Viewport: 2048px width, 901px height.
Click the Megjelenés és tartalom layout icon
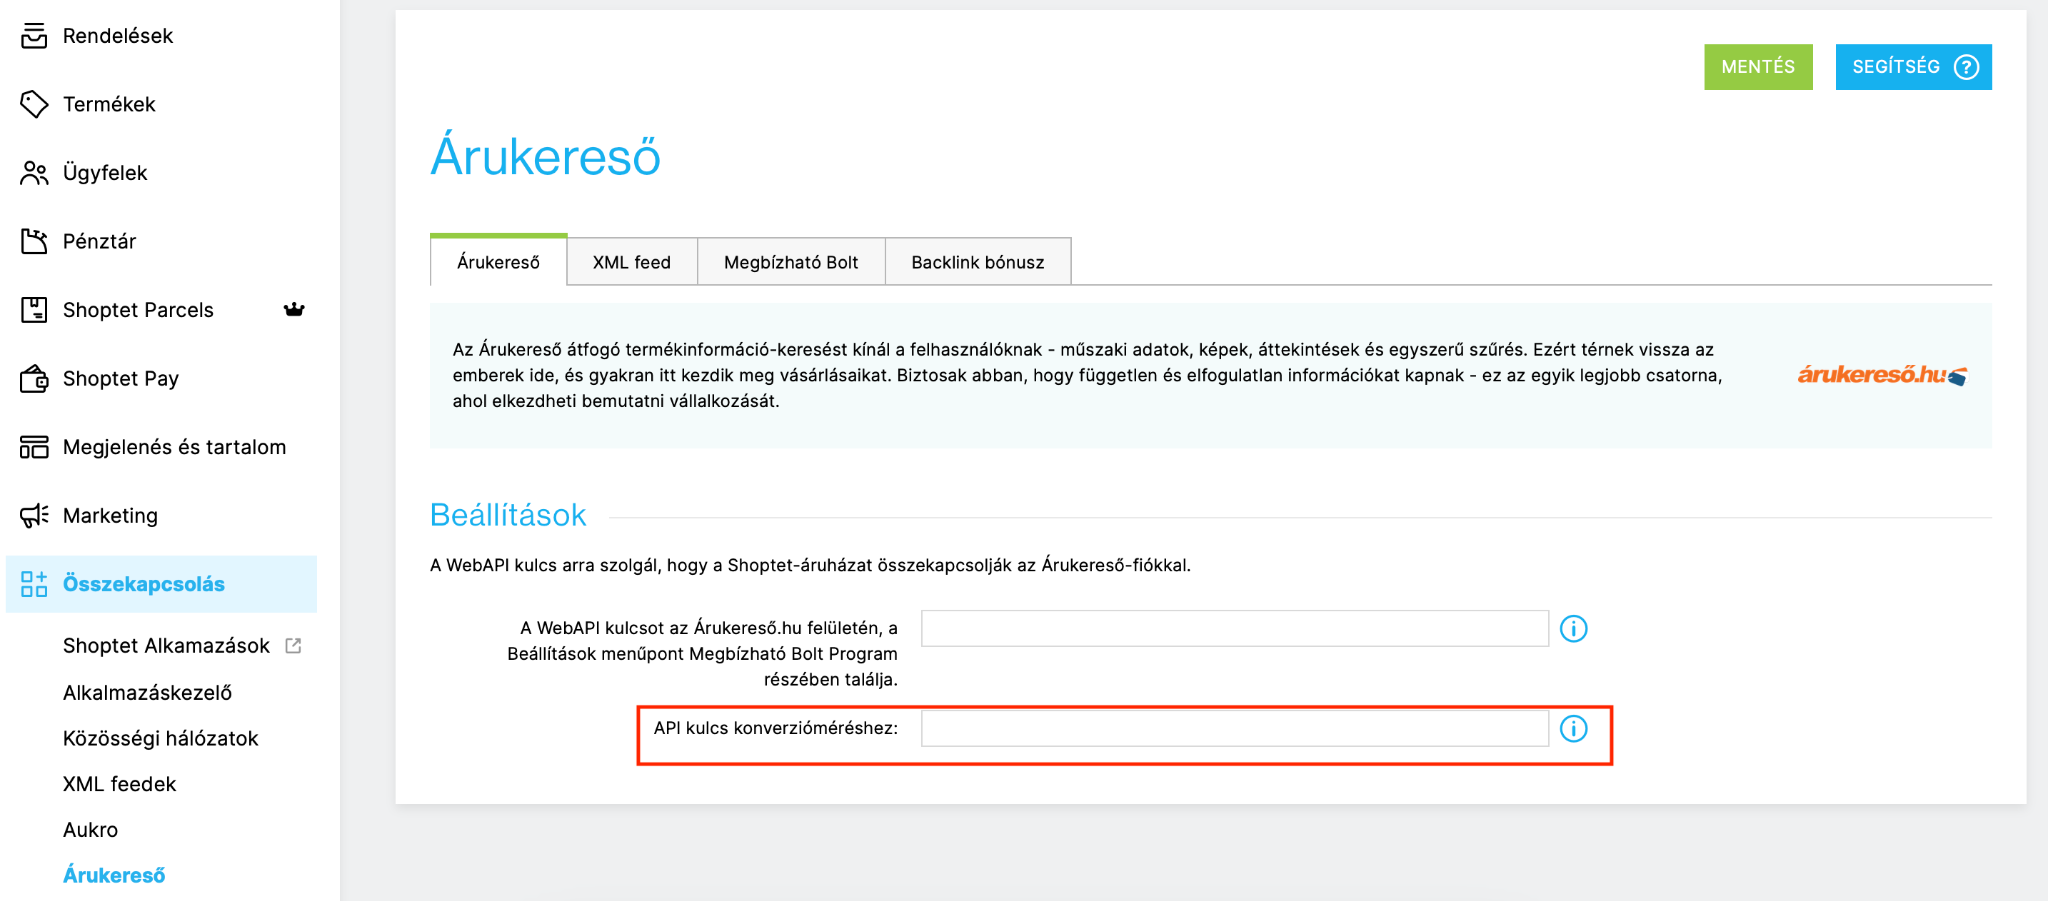pyautogui.click(x=34, y=447)
